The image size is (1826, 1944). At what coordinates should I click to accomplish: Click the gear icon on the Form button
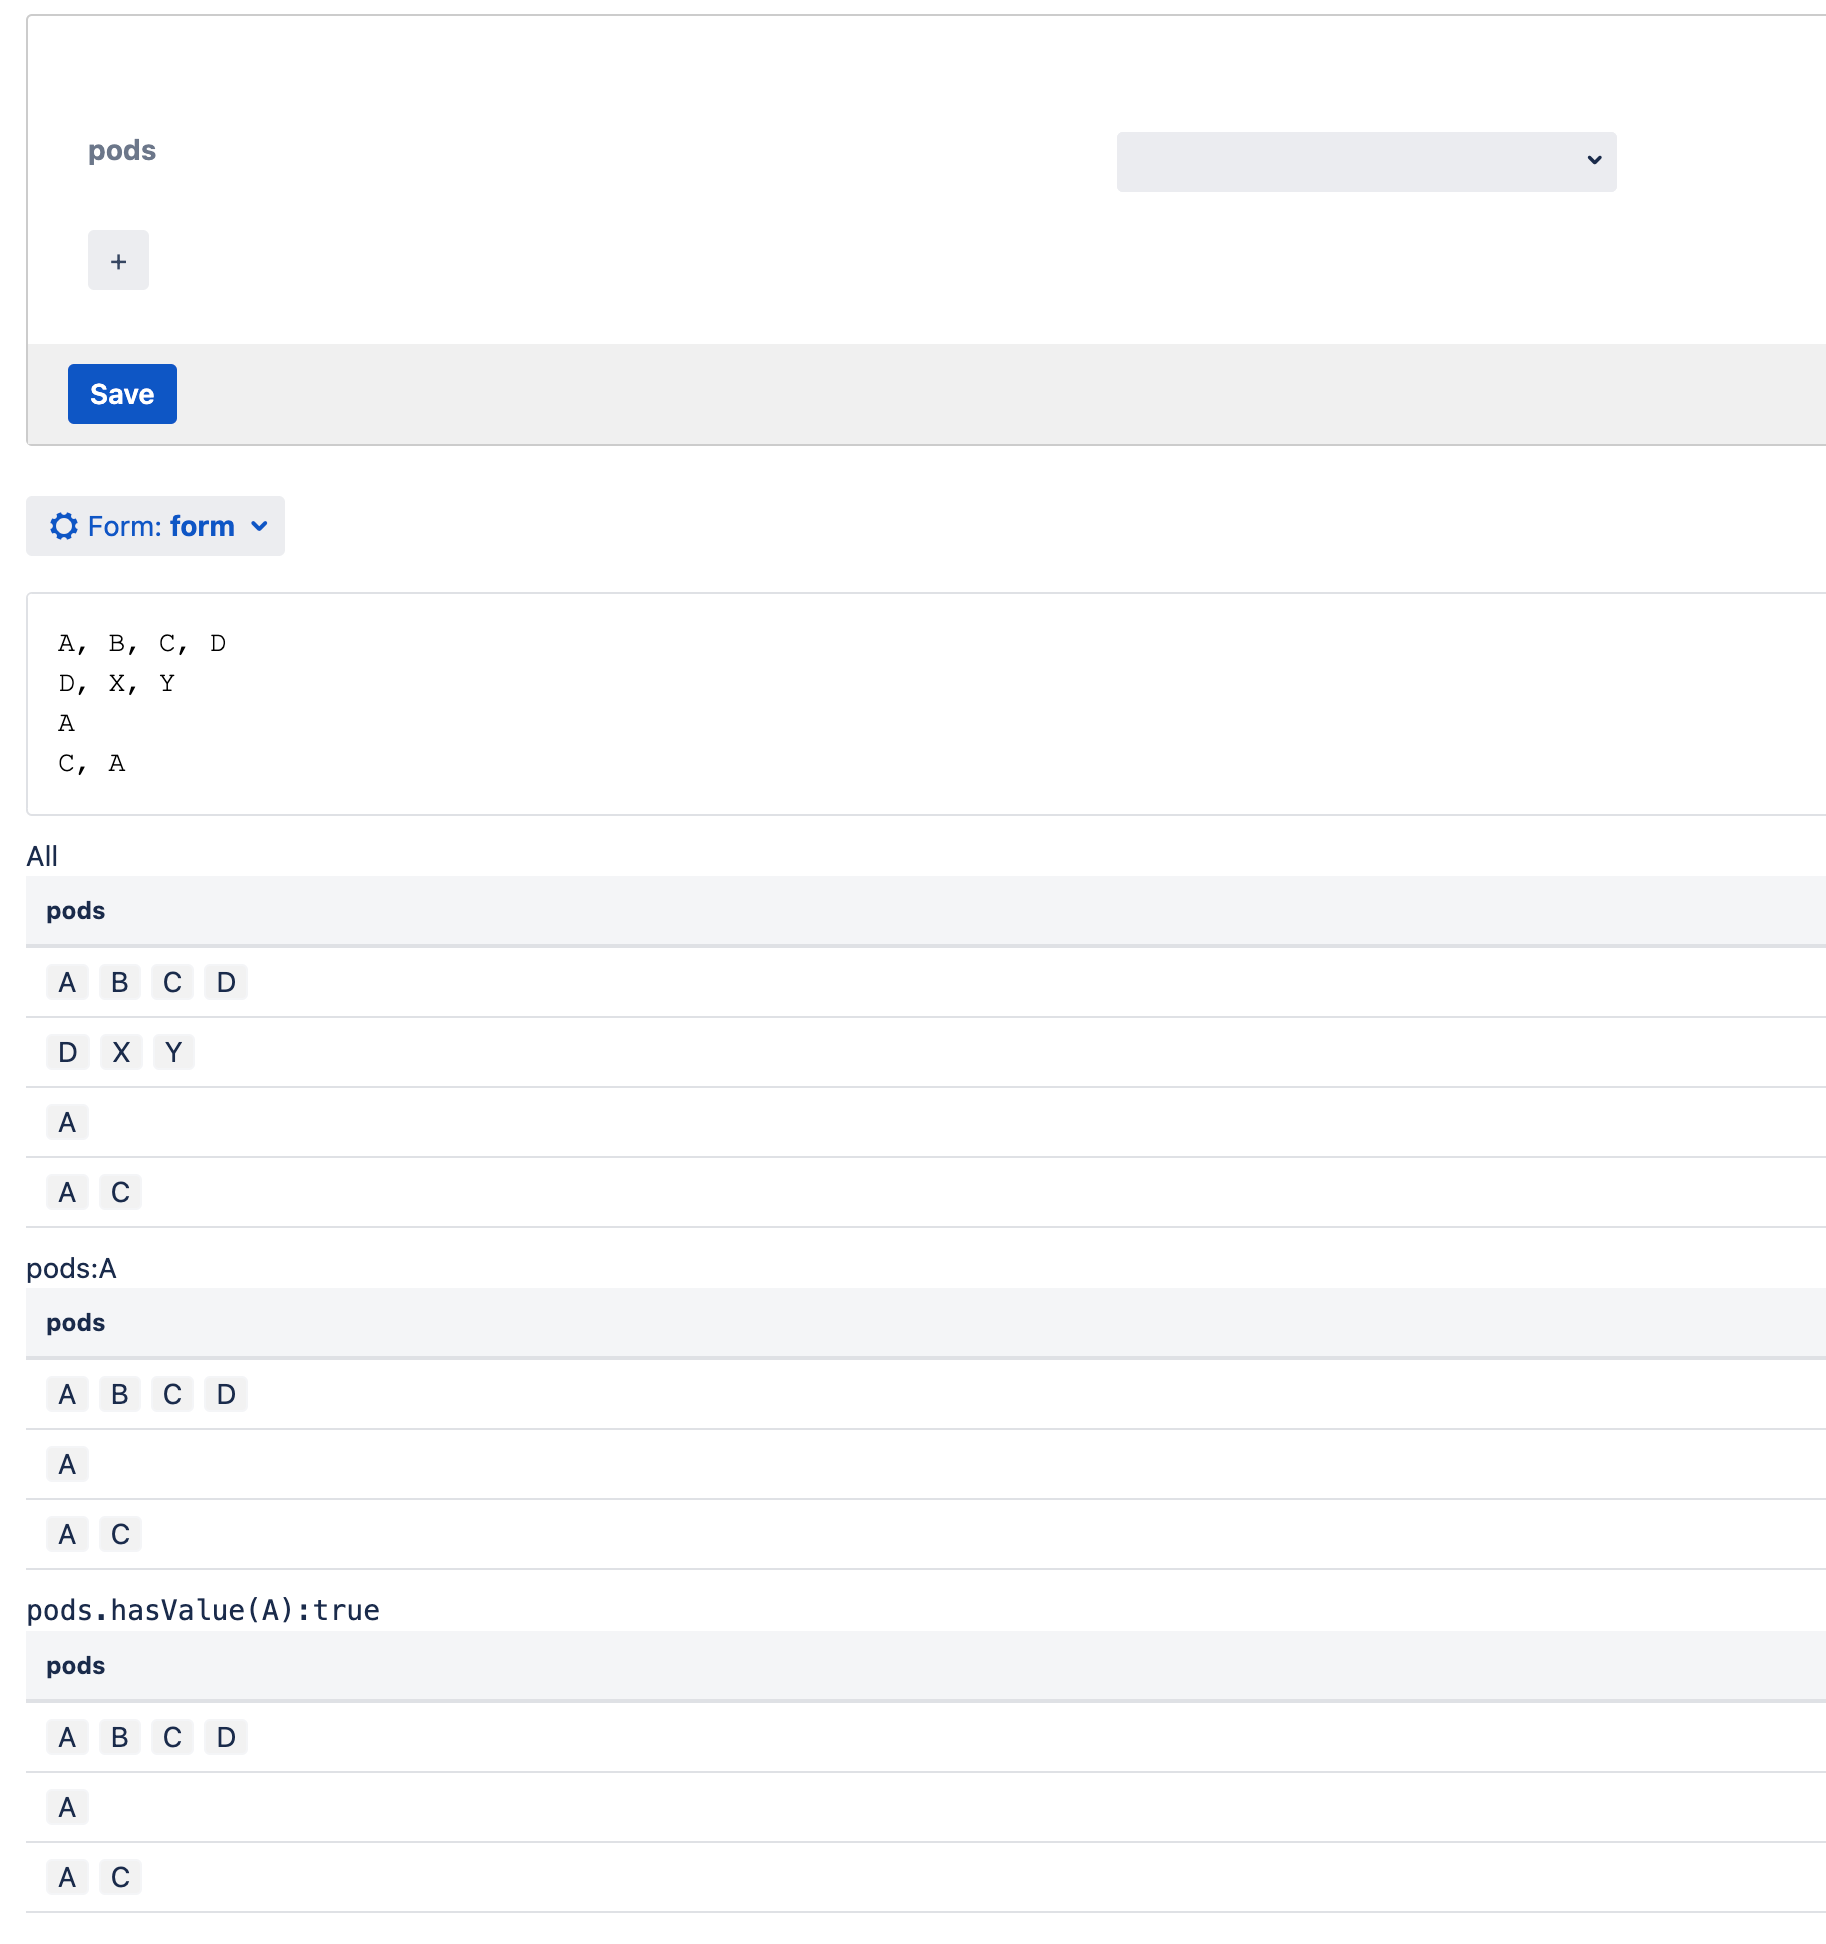tap(62, 525)
